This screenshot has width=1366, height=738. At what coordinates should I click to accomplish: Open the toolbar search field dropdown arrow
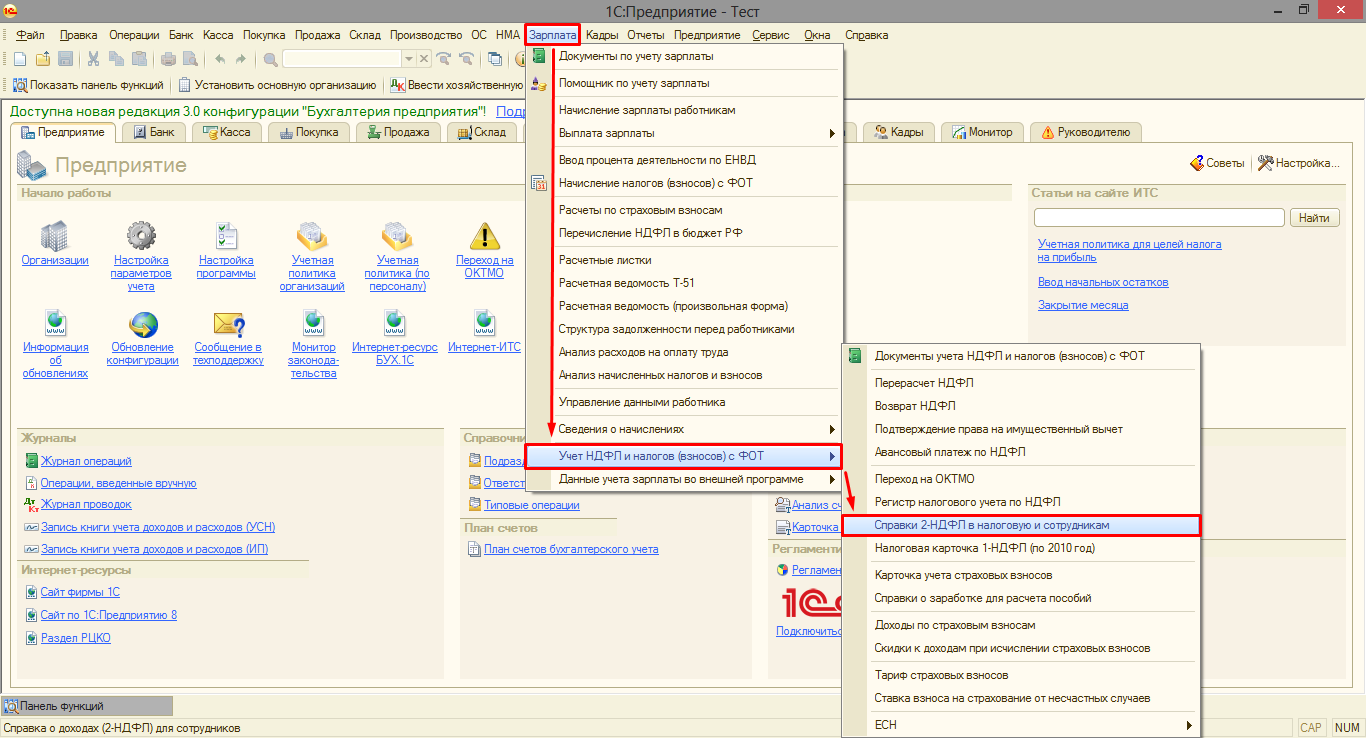tap(408, 59)
